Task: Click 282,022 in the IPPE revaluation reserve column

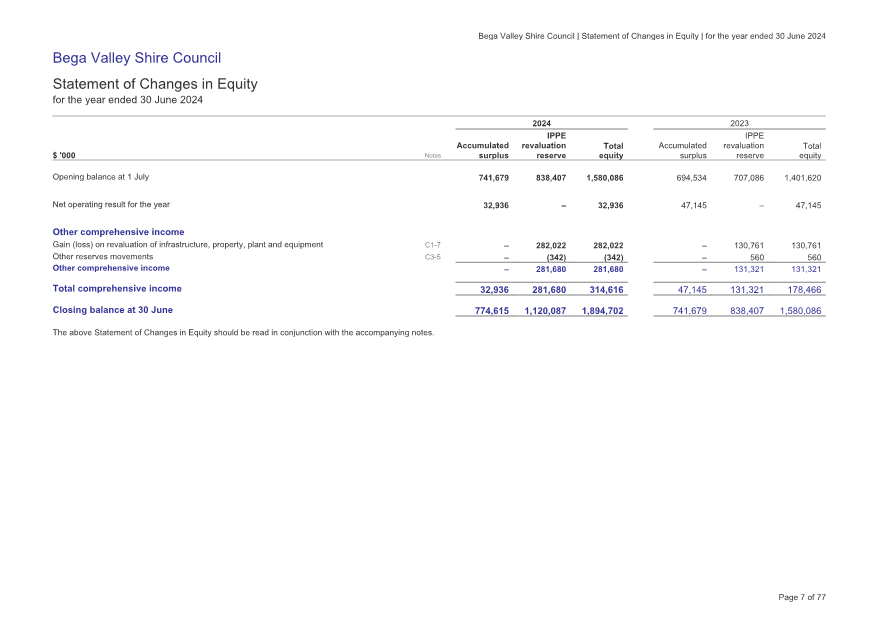Action: click(x=551, y=246)
